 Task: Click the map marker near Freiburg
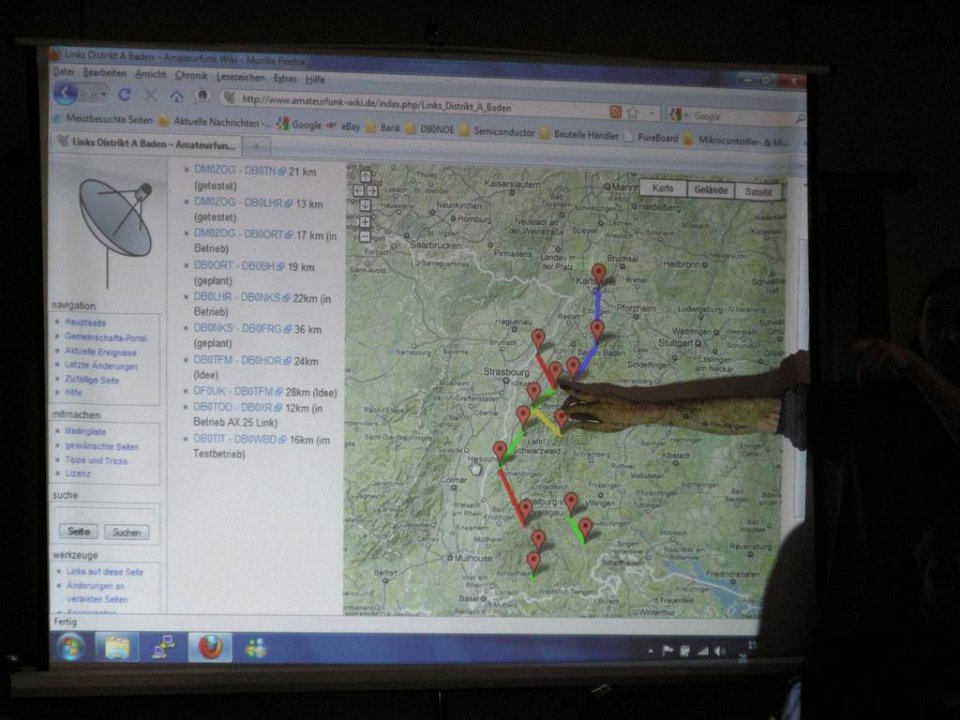525,510
